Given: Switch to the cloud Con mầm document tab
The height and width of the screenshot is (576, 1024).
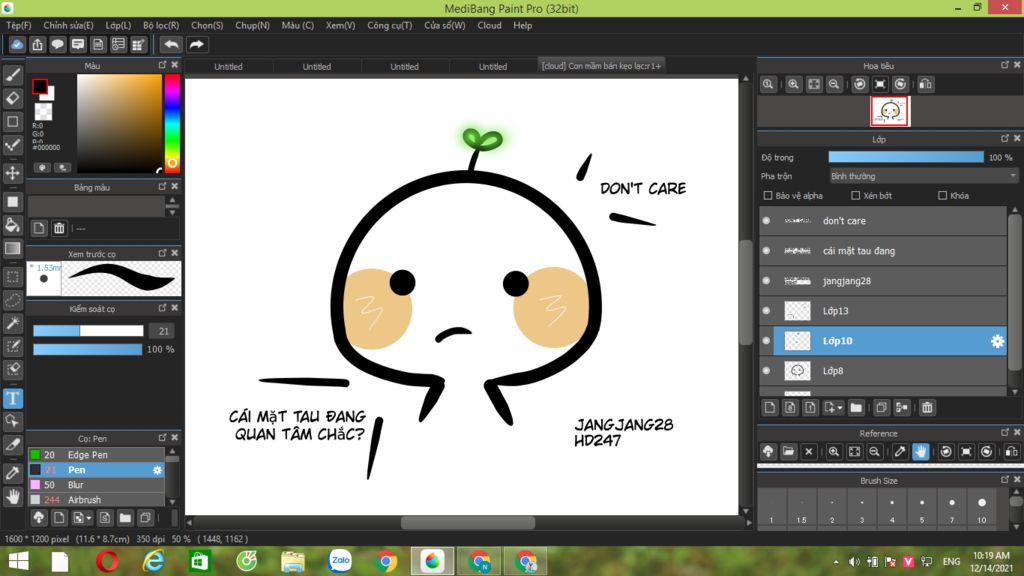Looking at the screenshot, I should (601, 66).
